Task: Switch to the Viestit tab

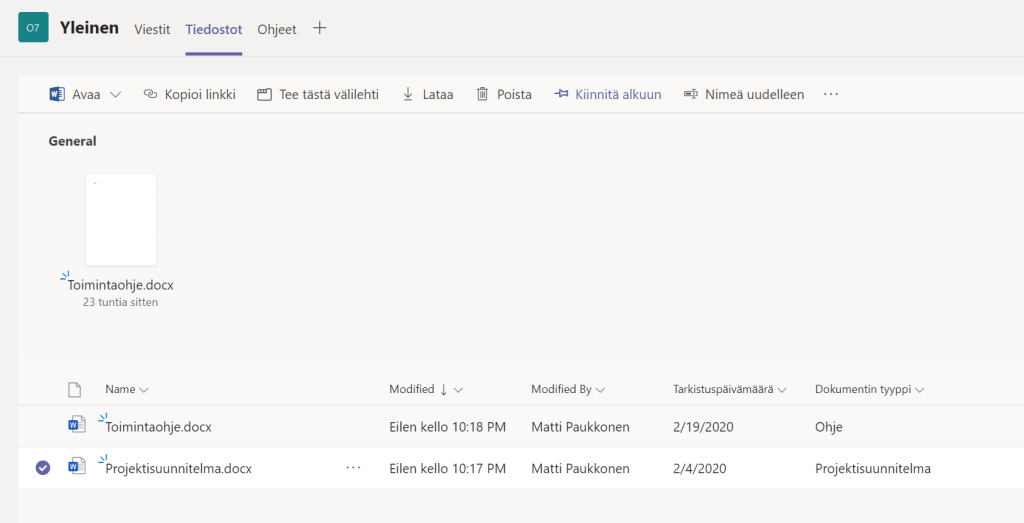Action: 152,29
